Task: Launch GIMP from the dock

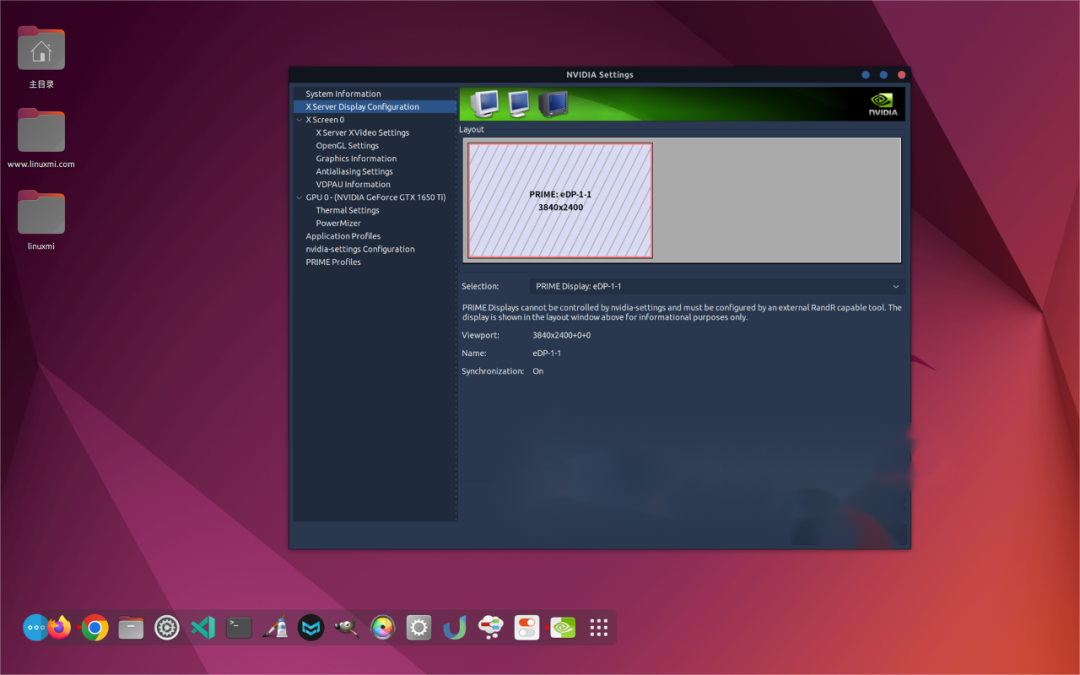Action: (x=346, y=627)
